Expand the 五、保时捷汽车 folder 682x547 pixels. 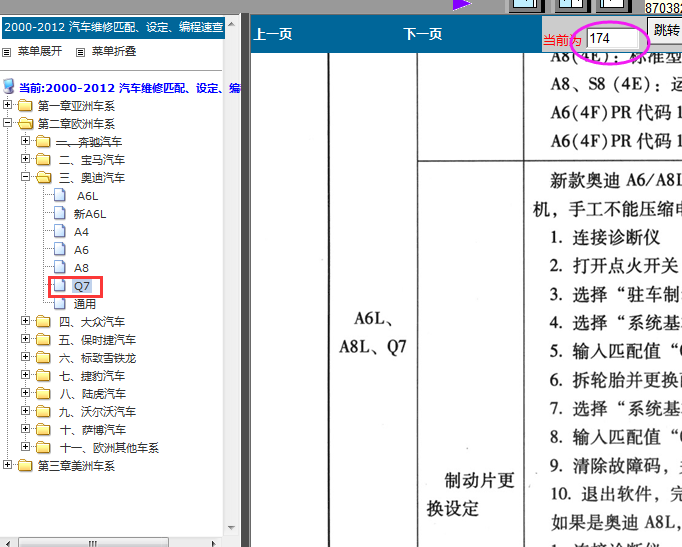point(25,339)
